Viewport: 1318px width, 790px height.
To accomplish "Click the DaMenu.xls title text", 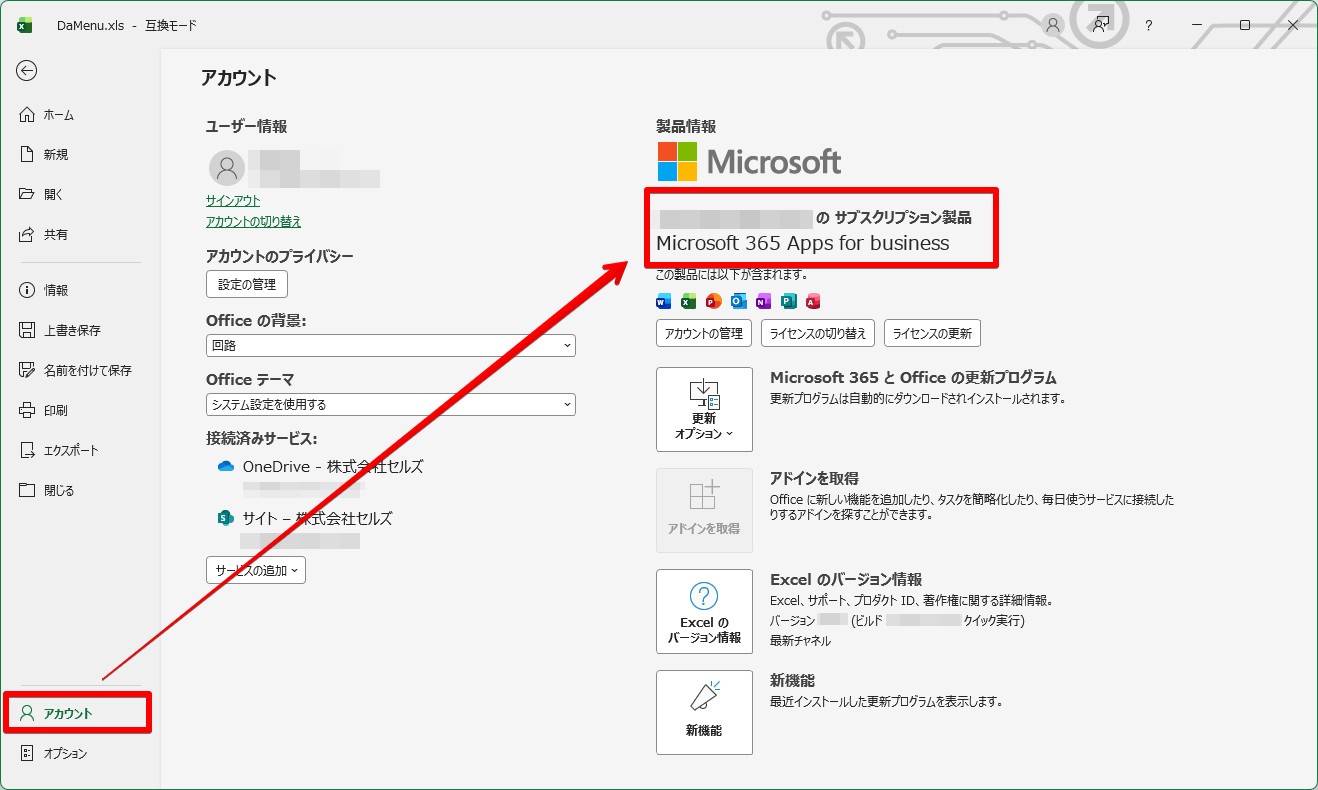I will (x=90, y=25).
